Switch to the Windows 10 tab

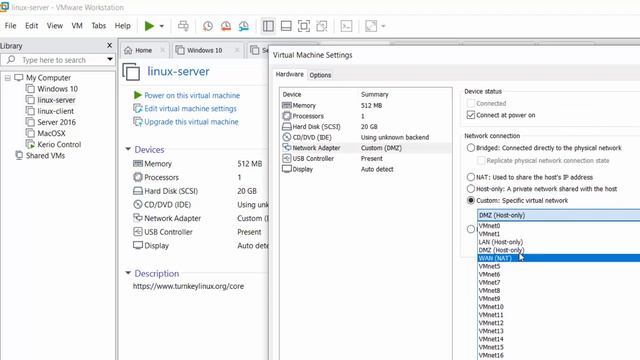point(204,50)
